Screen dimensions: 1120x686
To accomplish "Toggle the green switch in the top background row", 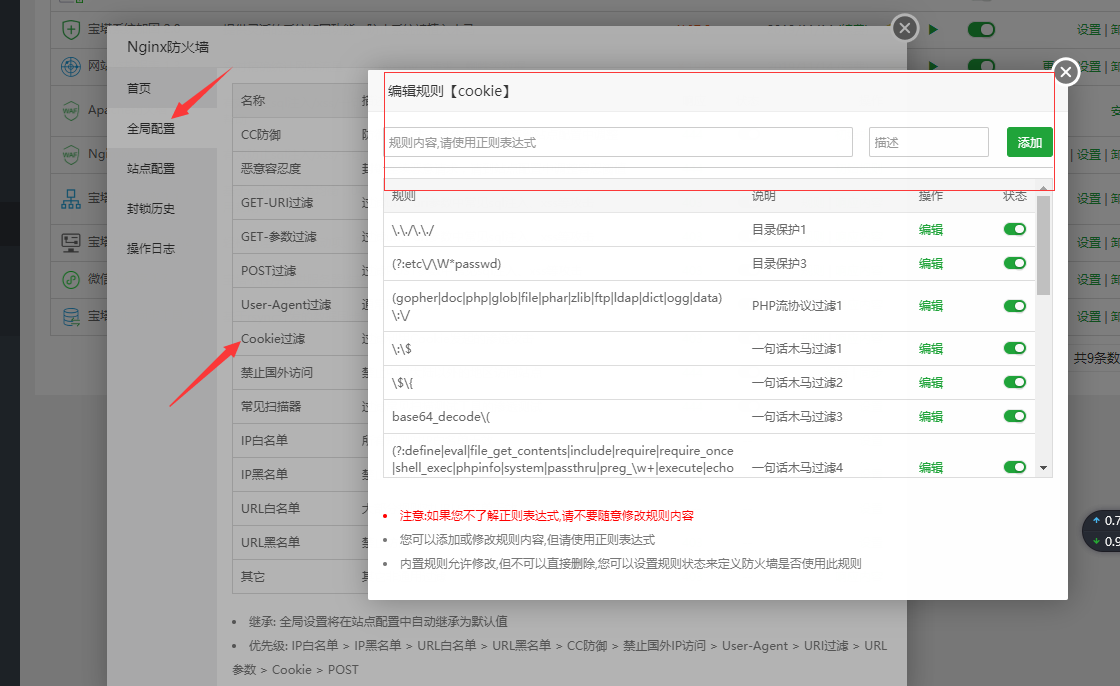I will pos(981,29).
